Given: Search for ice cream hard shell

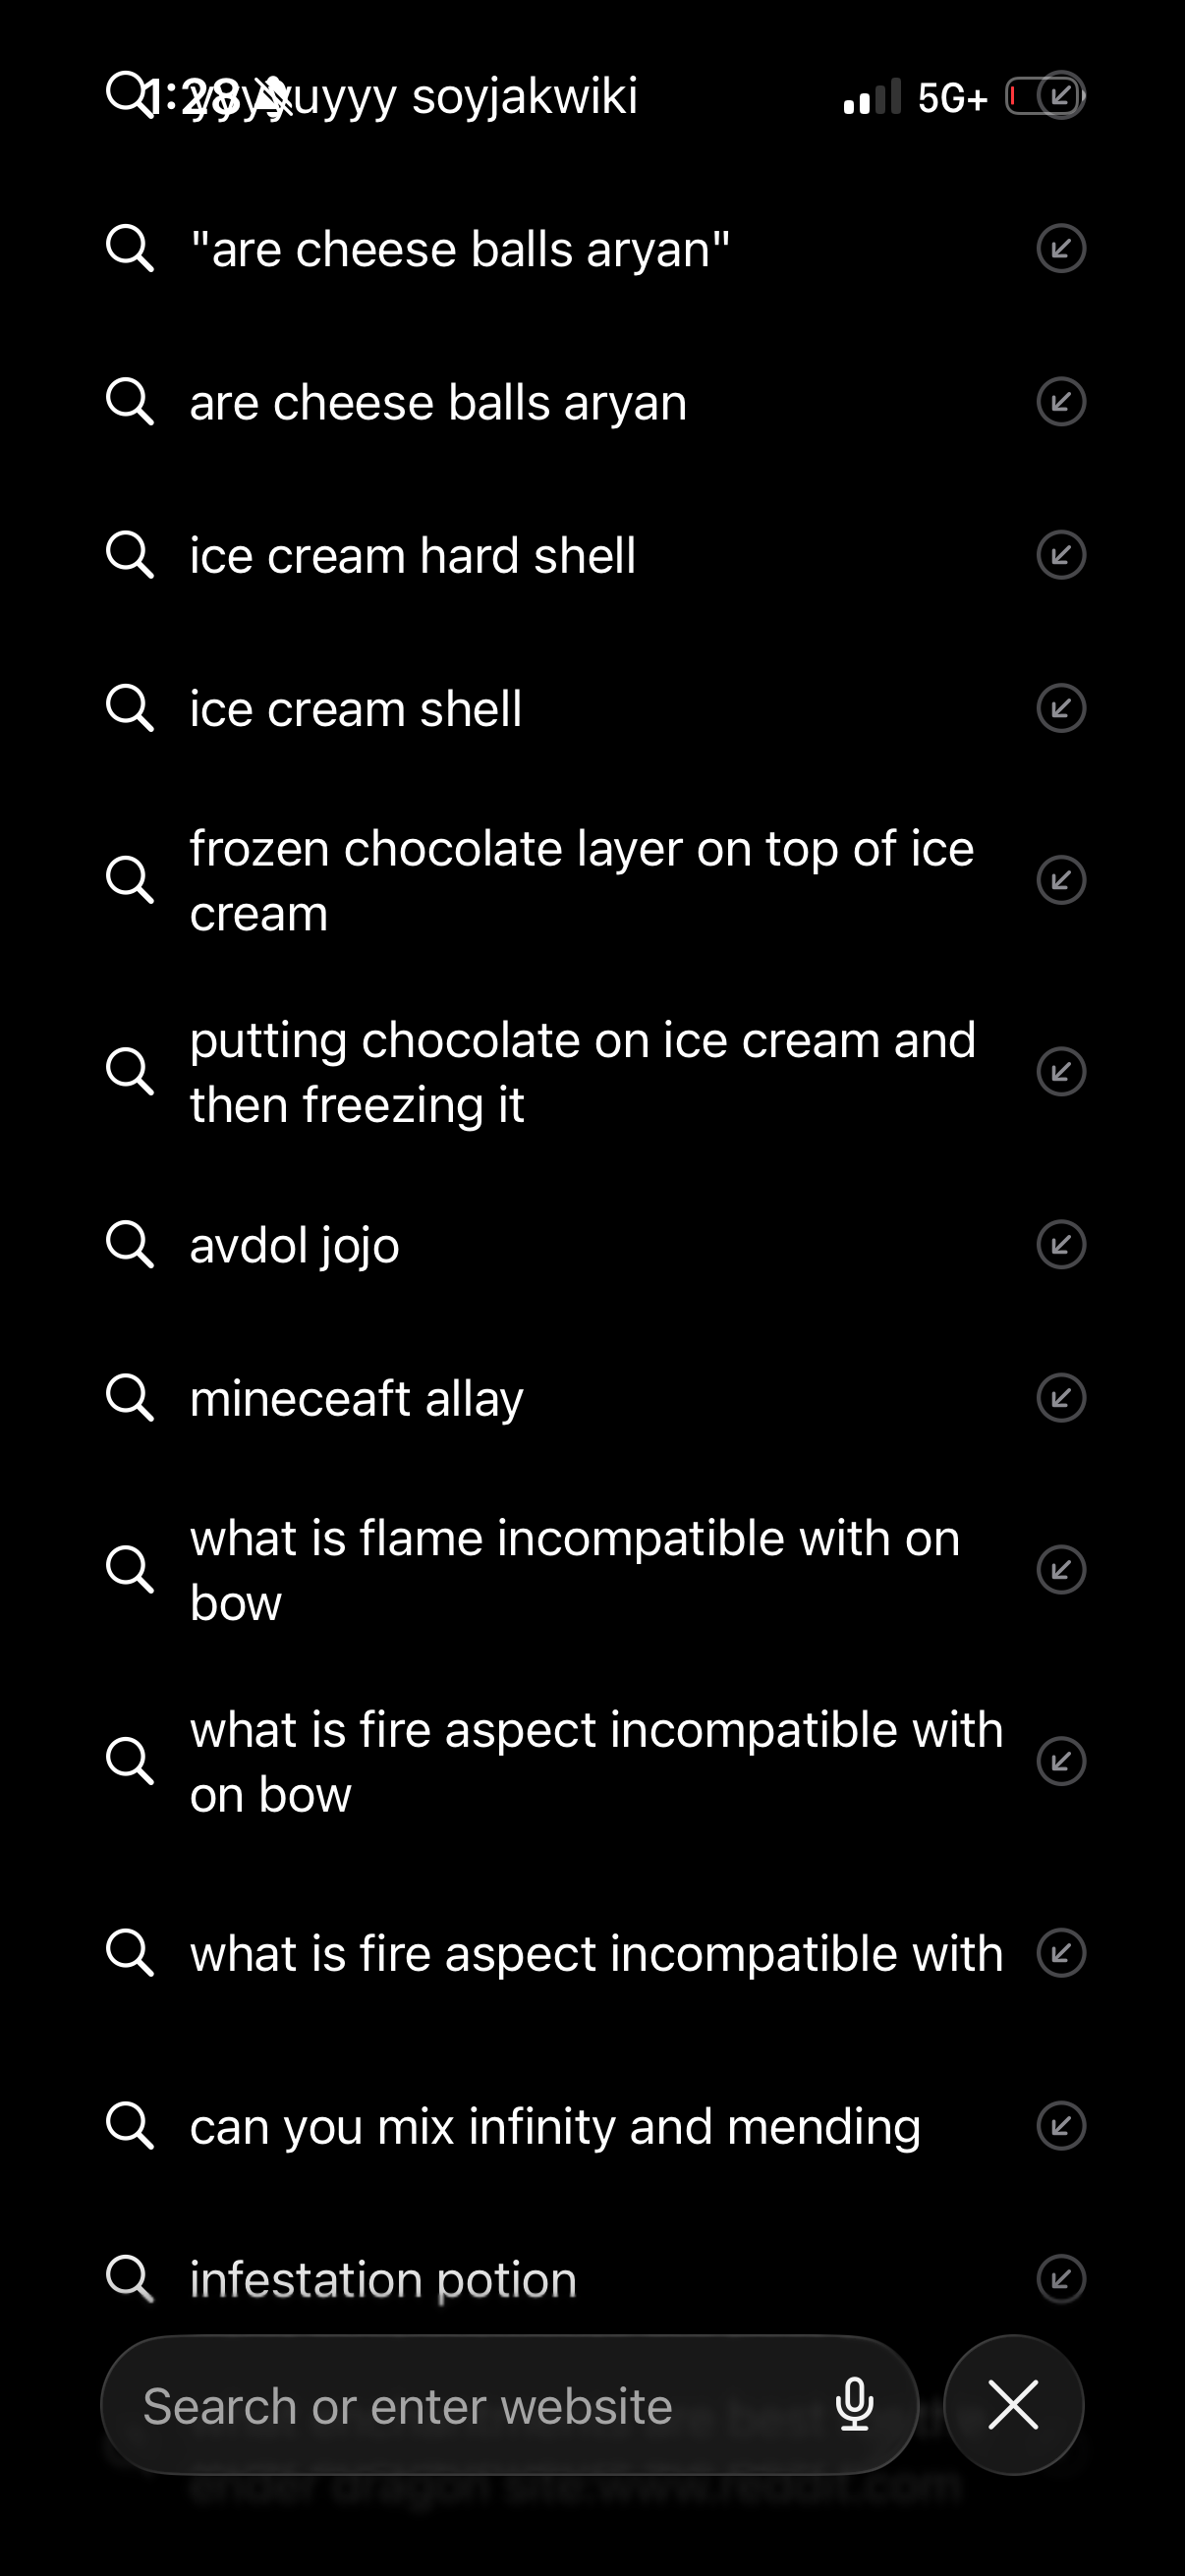Looking at the screenshot, I should pos(412,556).
